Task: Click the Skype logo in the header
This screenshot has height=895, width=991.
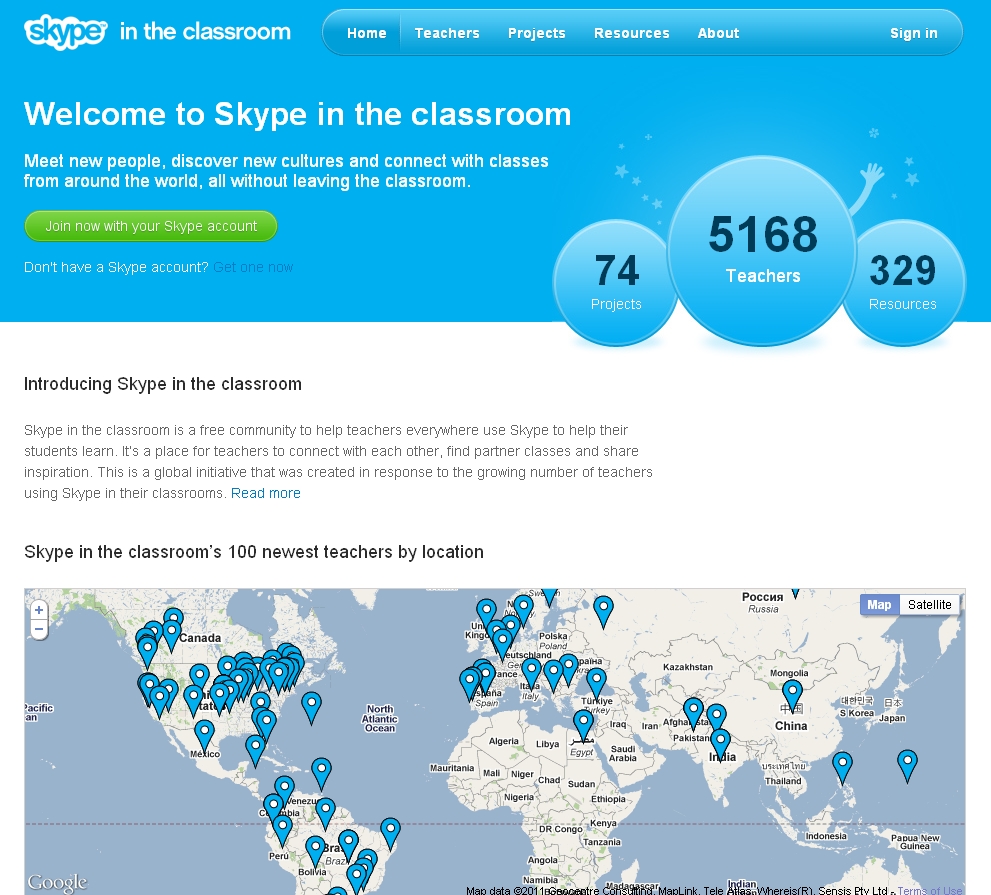Action: 65,32
